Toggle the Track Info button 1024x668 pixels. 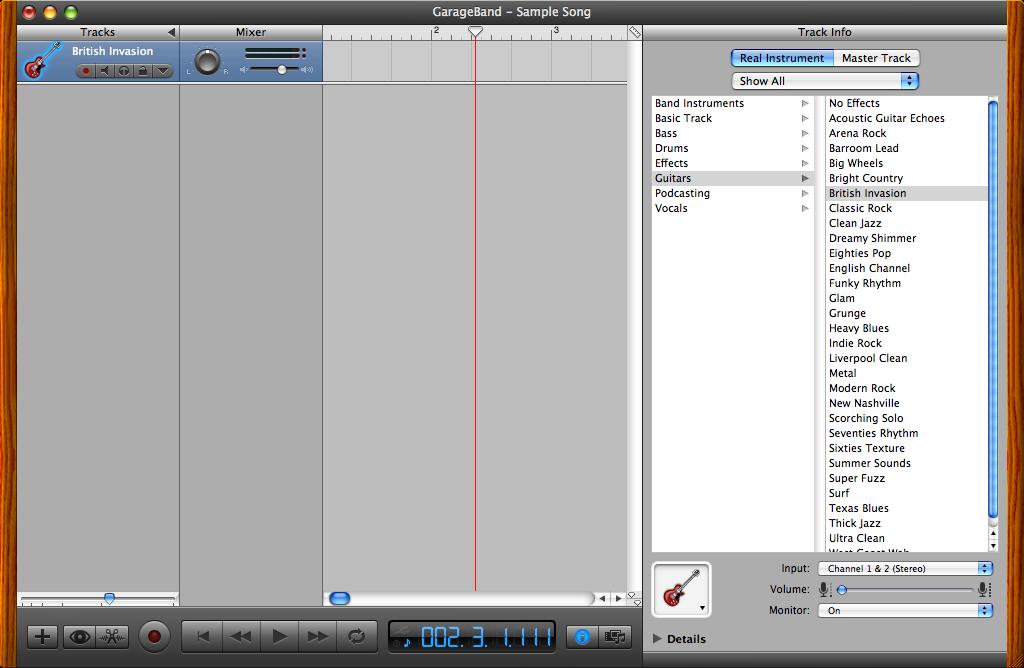click(582, 637)
